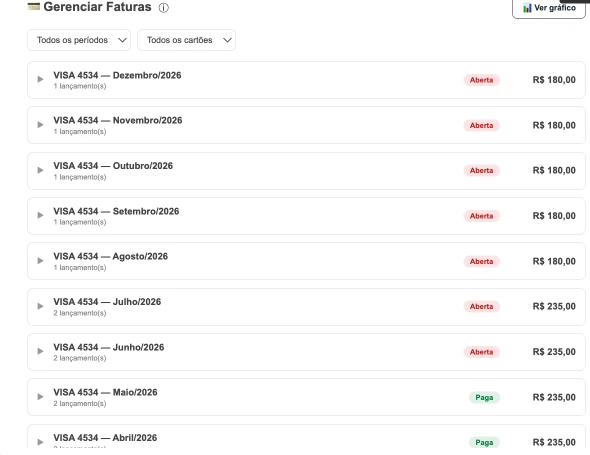Expand the Junho/2026 invoice arrow
Viewport: 590px width, 455px height.
pyautogui.click(x=40, y=351)
